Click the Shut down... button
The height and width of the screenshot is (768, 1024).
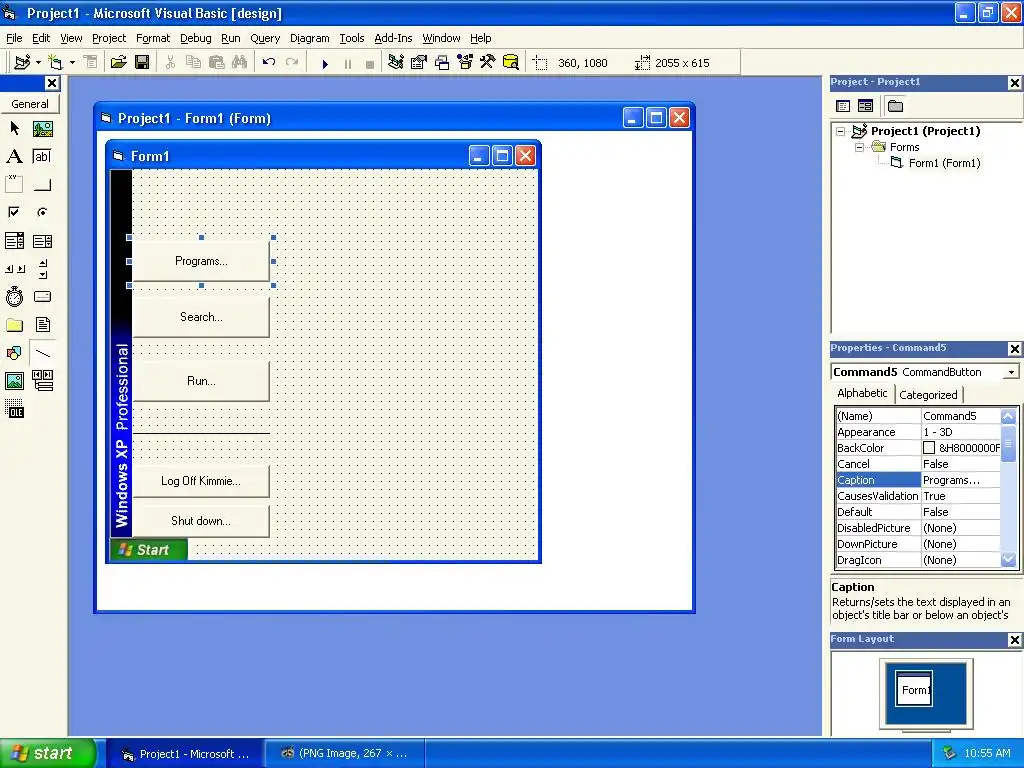point(201,520)
